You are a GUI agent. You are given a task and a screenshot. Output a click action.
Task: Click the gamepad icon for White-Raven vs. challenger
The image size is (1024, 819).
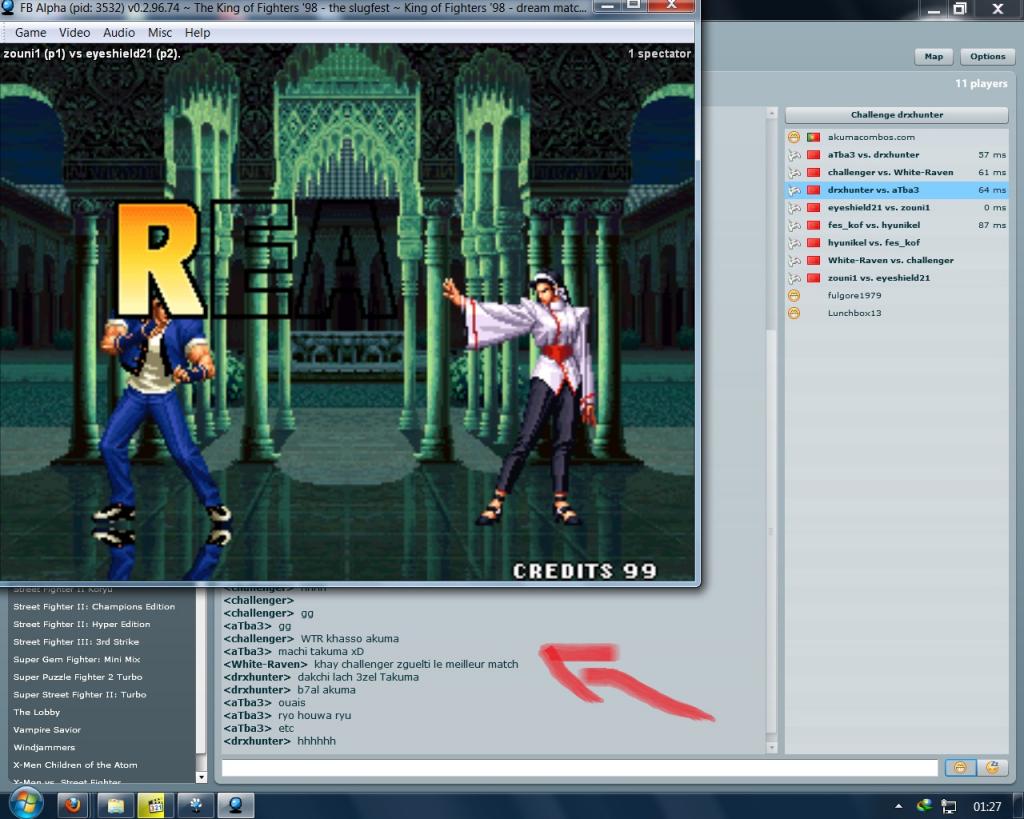793,261
